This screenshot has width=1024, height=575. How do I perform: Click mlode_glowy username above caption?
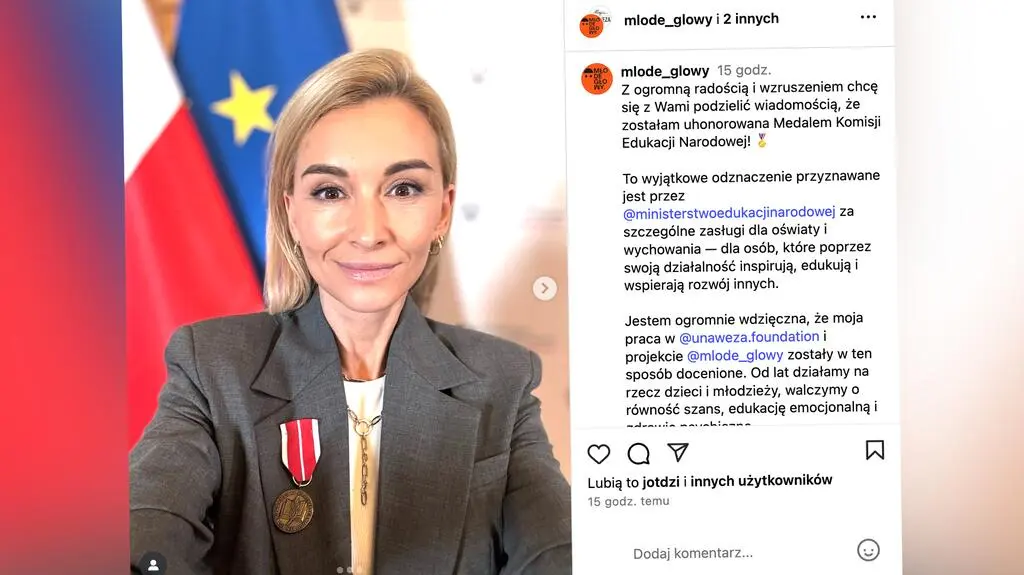665,71
